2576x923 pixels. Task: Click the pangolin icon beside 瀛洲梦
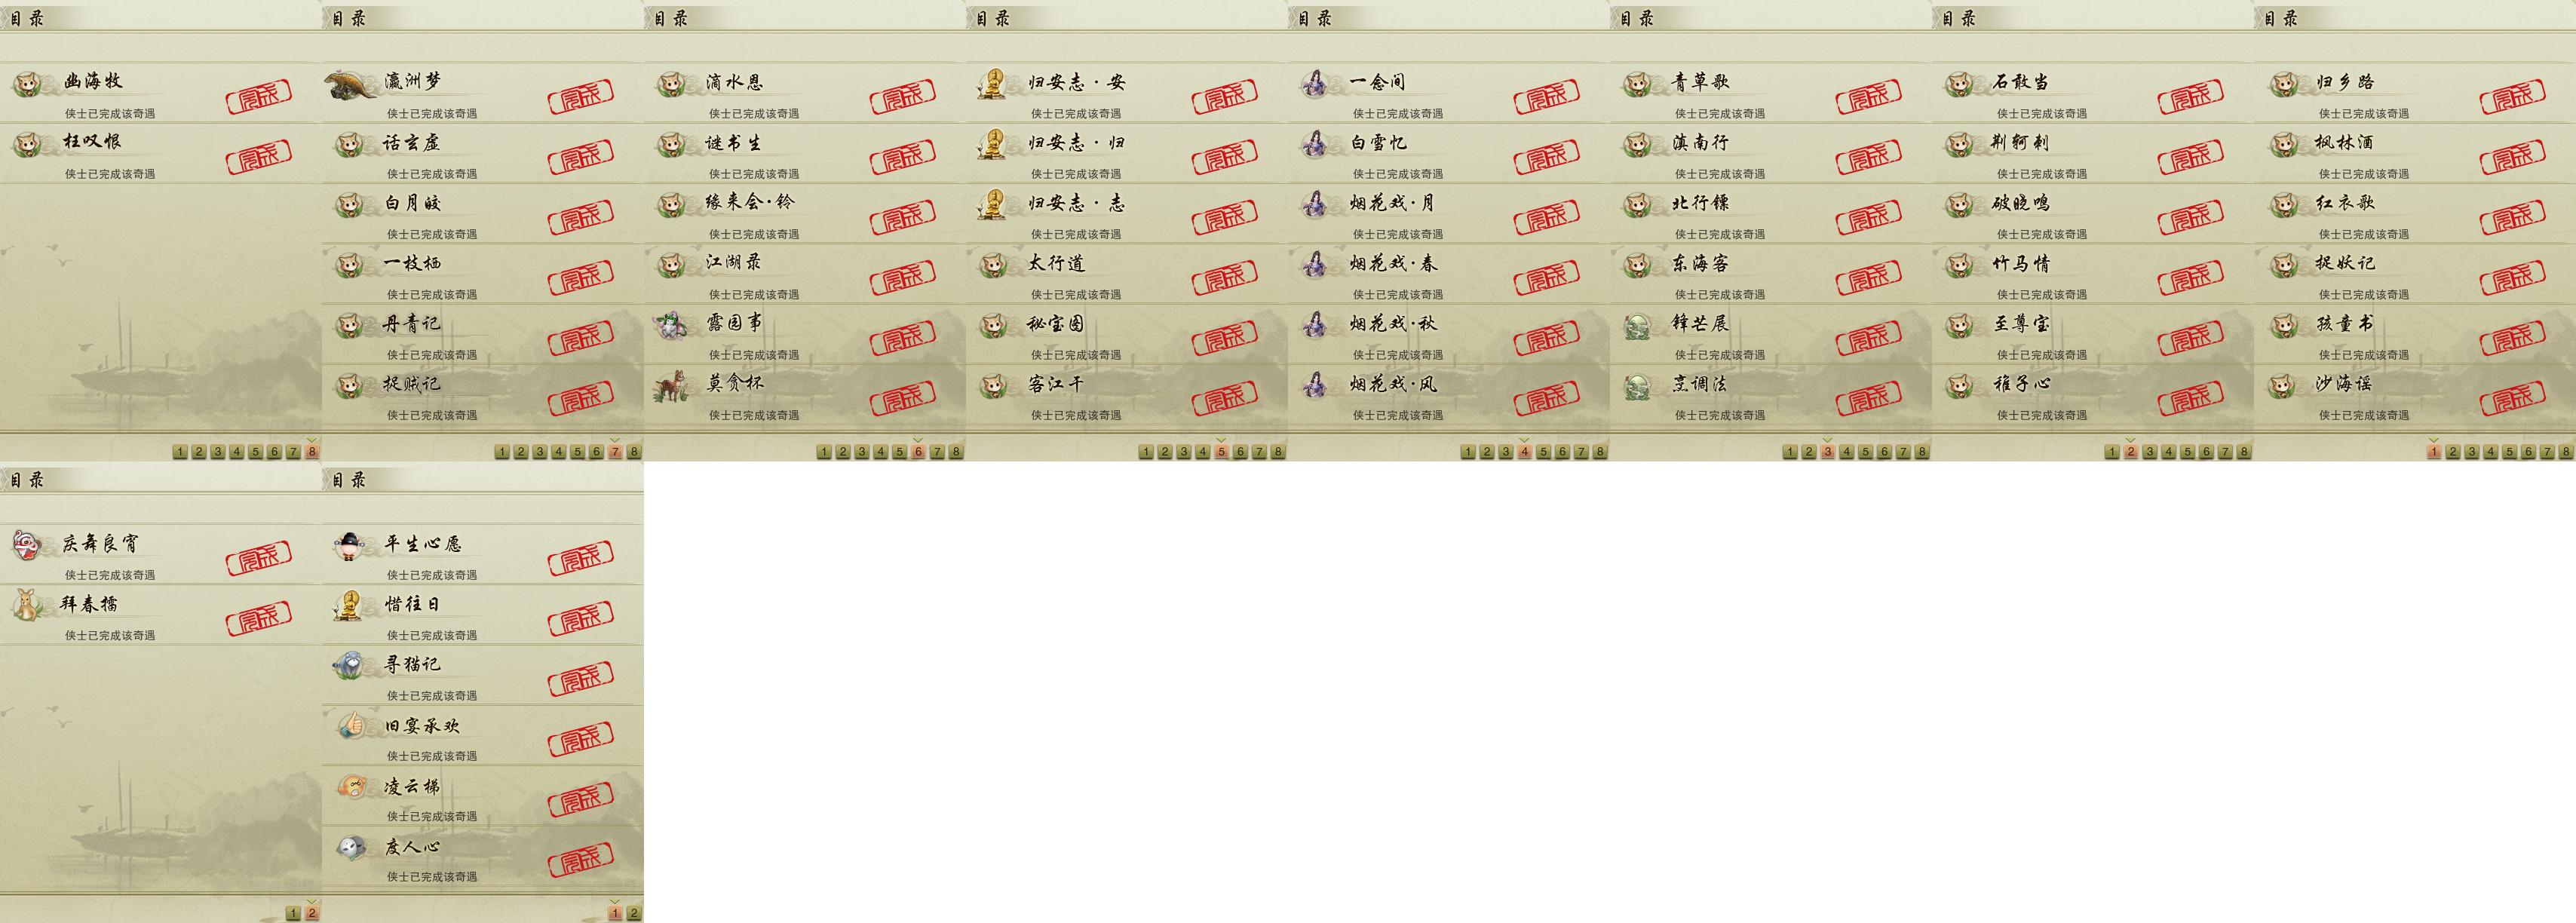point(351,83)
